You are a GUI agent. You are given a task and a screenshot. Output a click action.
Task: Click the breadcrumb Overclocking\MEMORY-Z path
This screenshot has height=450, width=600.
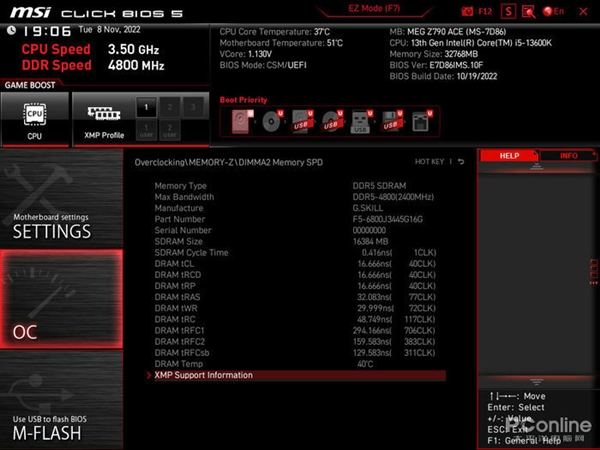tap(228, 162)
